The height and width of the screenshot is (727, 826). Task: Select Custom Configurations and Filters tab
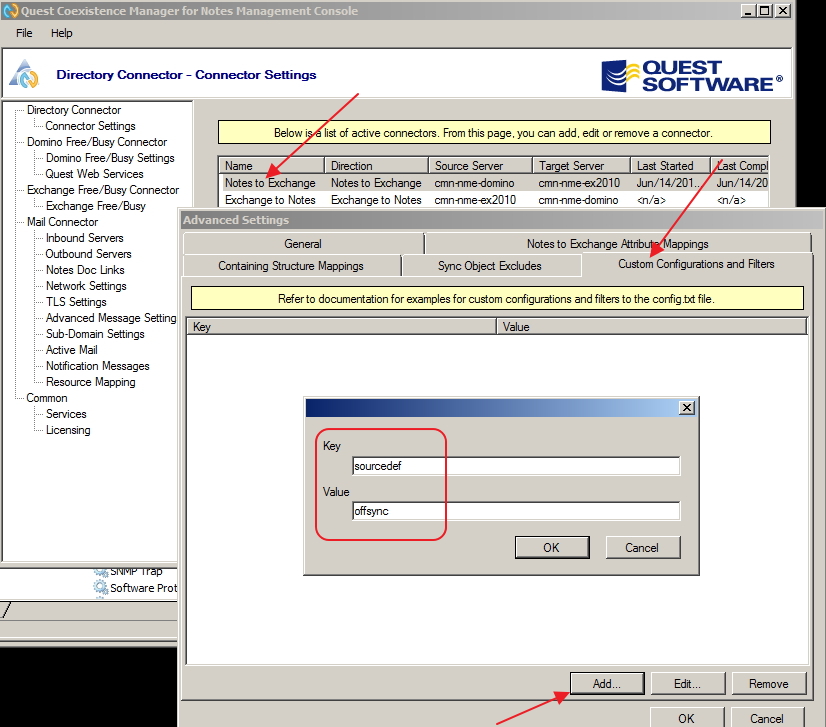coord(696,264)
